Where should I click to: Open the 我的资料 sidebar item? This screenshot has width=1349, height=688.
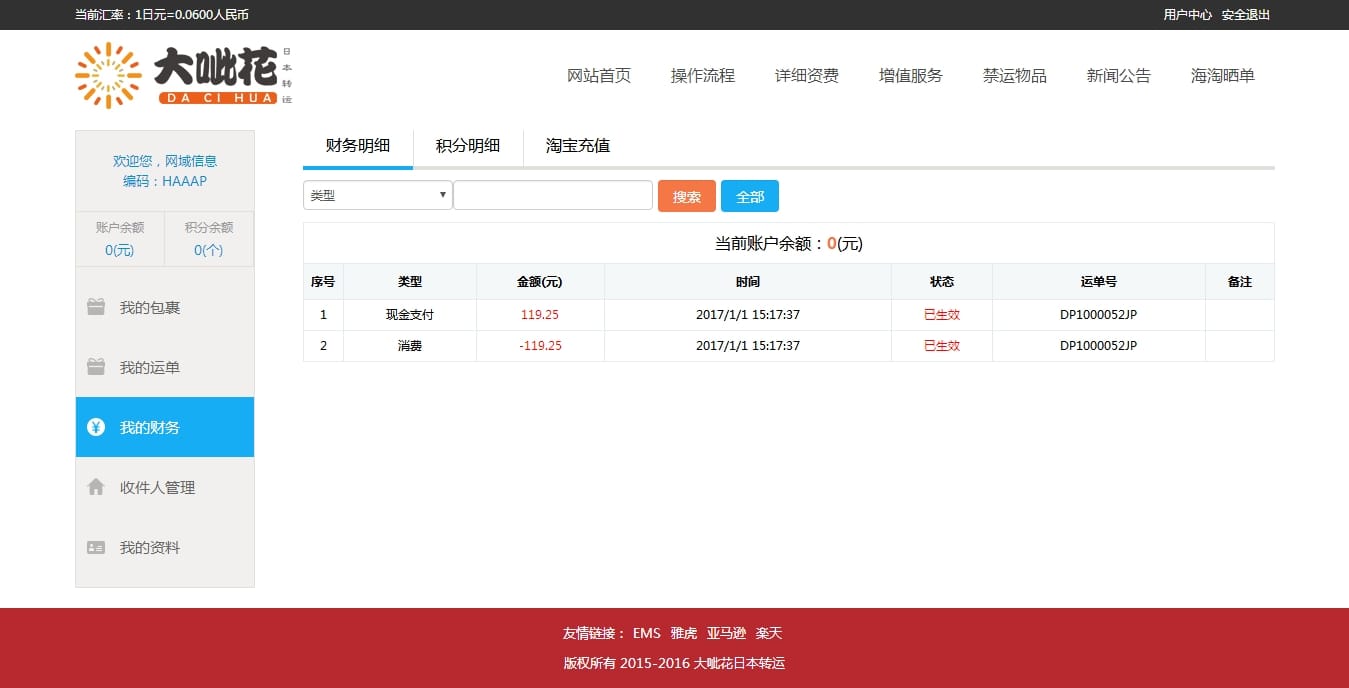coord(165,547)
